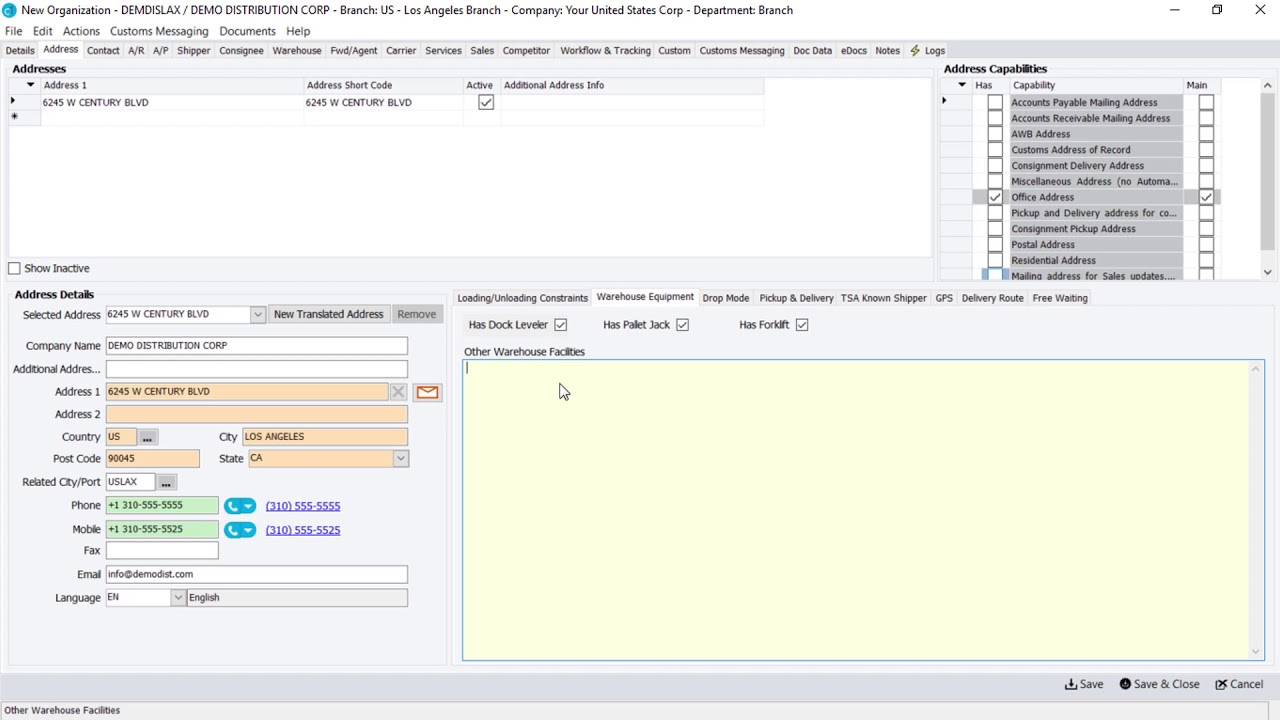1280x720 pixels.
Task: Clear Address 1 with the X icon
Action: (x=398, y=392)
